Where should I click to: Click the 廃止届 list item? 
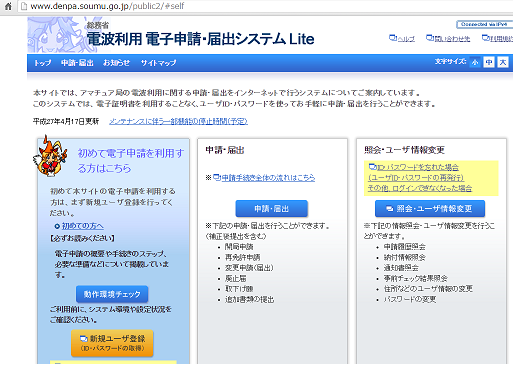tap(235, 279)
